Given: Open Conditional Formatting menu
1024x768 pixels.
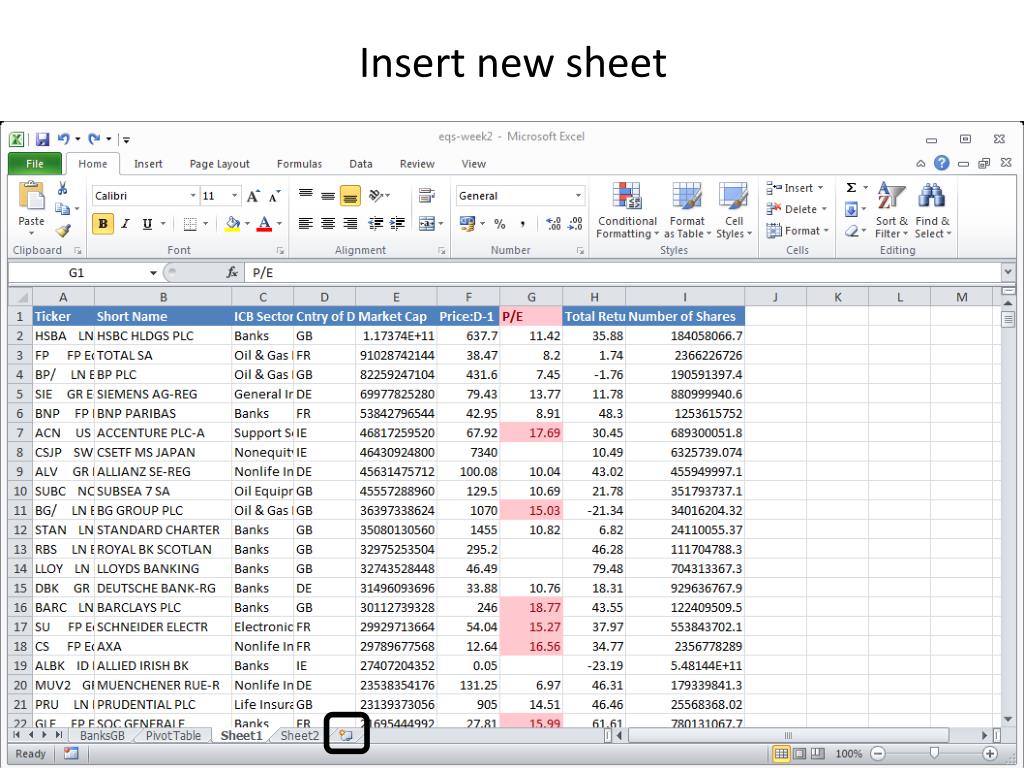Looking at the screenshot, I should coord(627,210).
